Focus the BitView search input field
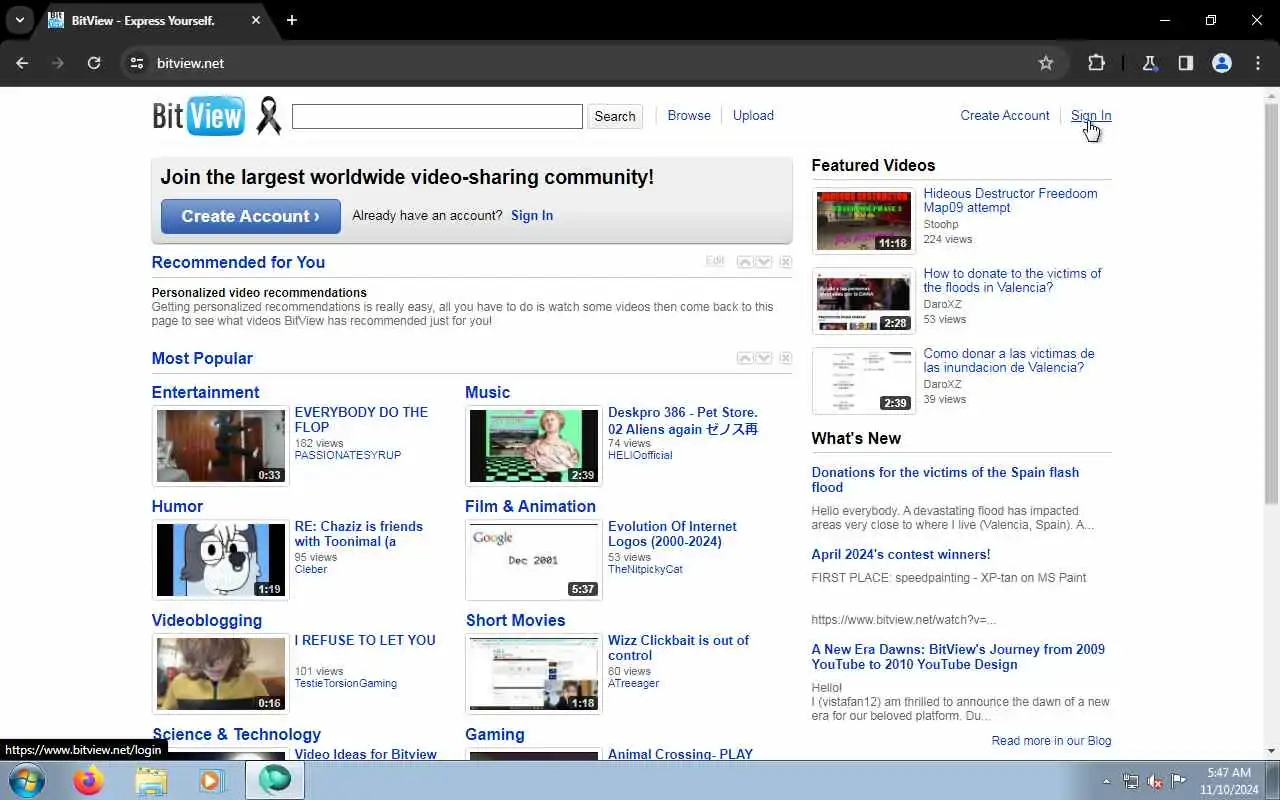Image resolution: width=1280 pixels, height=800 pixels. coord(437,116)
